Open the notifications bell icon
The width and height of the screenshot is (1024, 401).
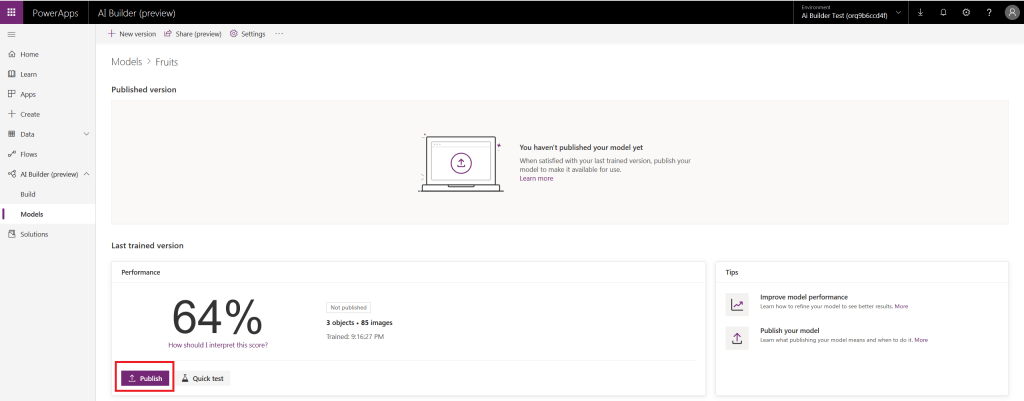[943, 12]
